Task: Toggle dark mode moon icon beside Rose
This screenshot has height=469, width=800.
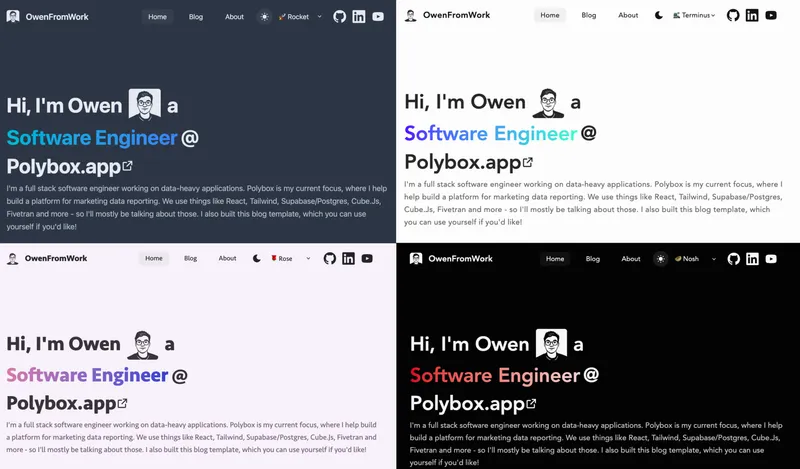Action: [257, 259]
